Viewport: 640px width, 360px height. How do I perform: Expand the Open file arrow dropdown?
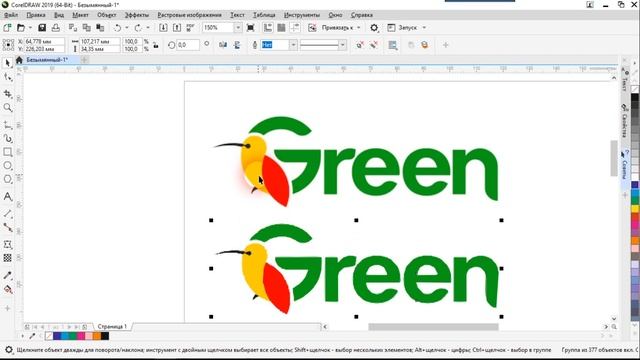30,27
